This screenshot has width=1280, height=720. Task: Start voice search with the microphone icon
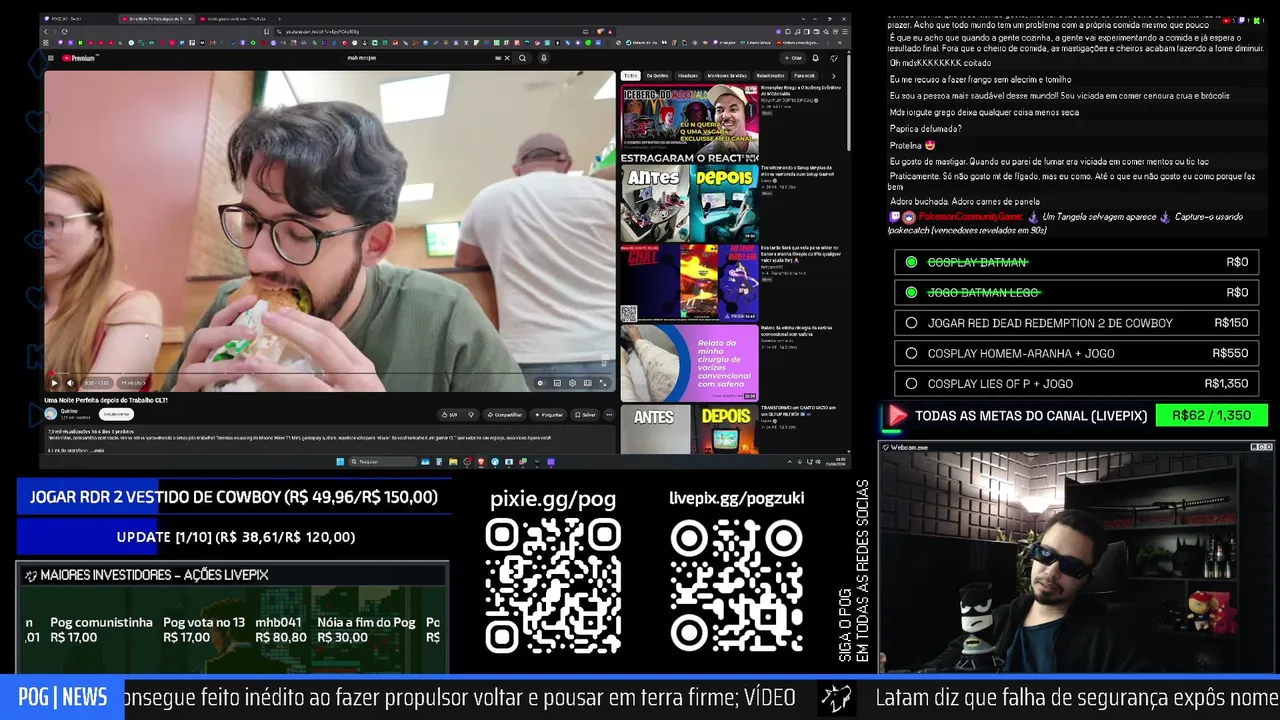point(544,58)
